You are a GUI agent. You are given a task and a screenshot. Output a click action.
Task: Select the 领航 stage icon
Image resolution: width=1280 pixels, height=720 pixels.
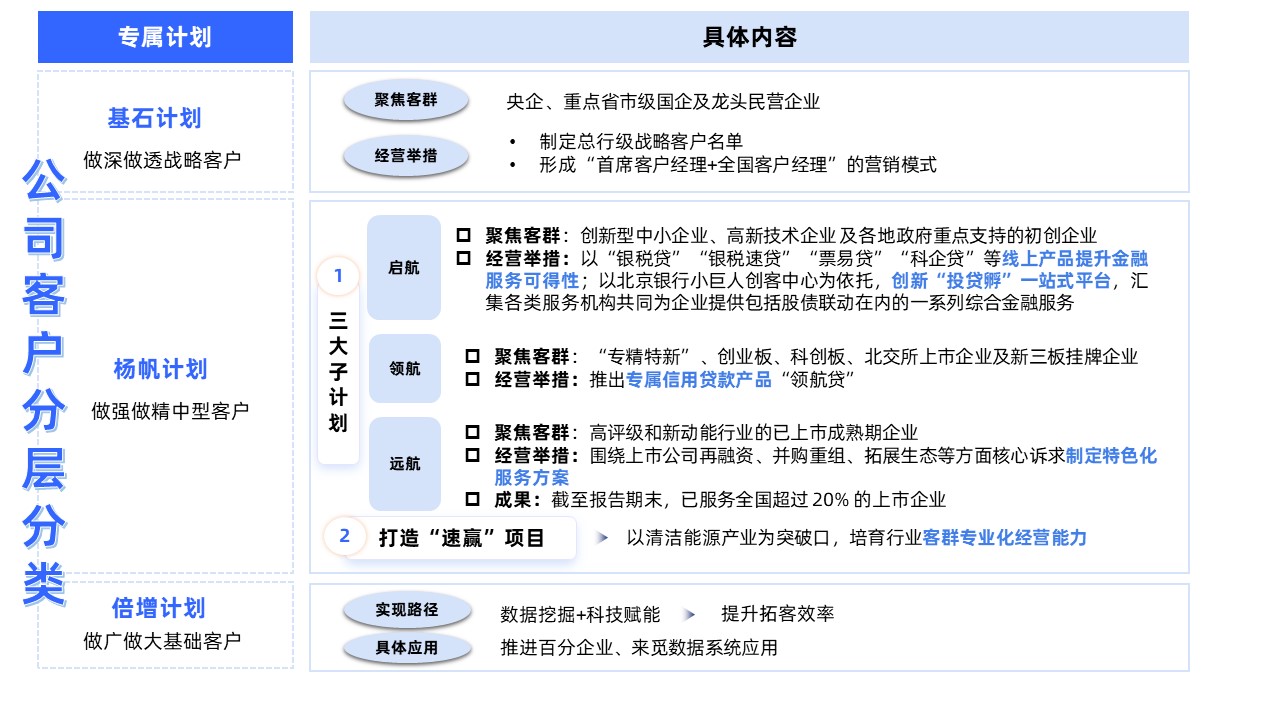point(404,368)
